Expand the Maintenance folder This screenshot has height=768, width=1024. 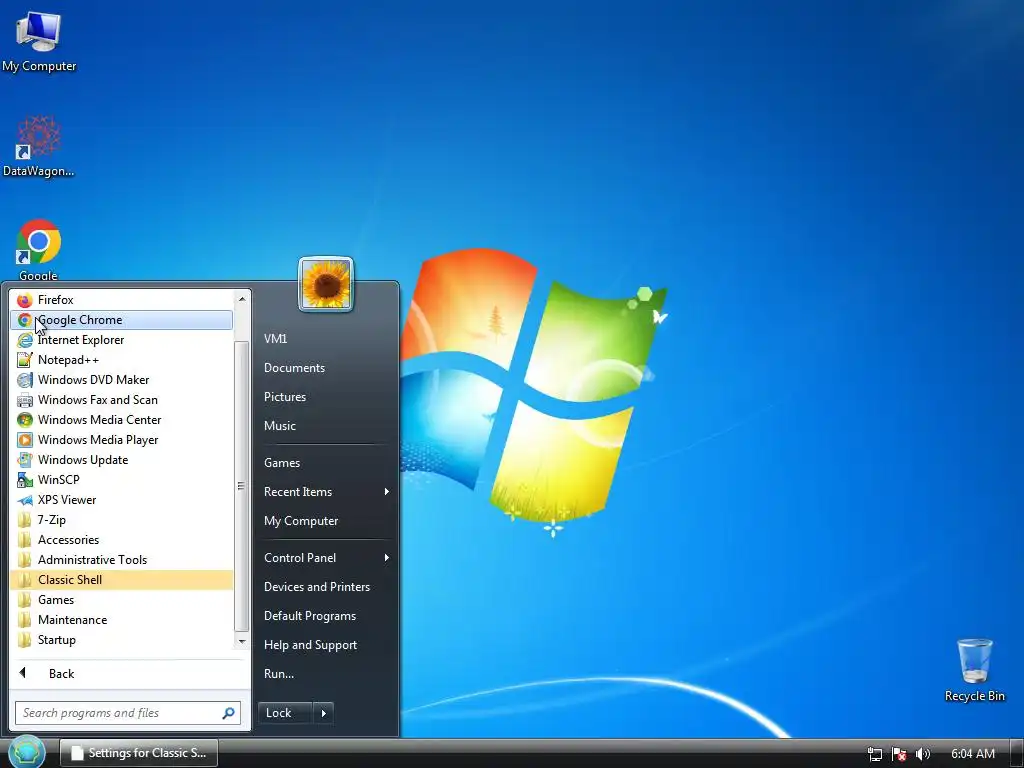click(x=121, y=620)
